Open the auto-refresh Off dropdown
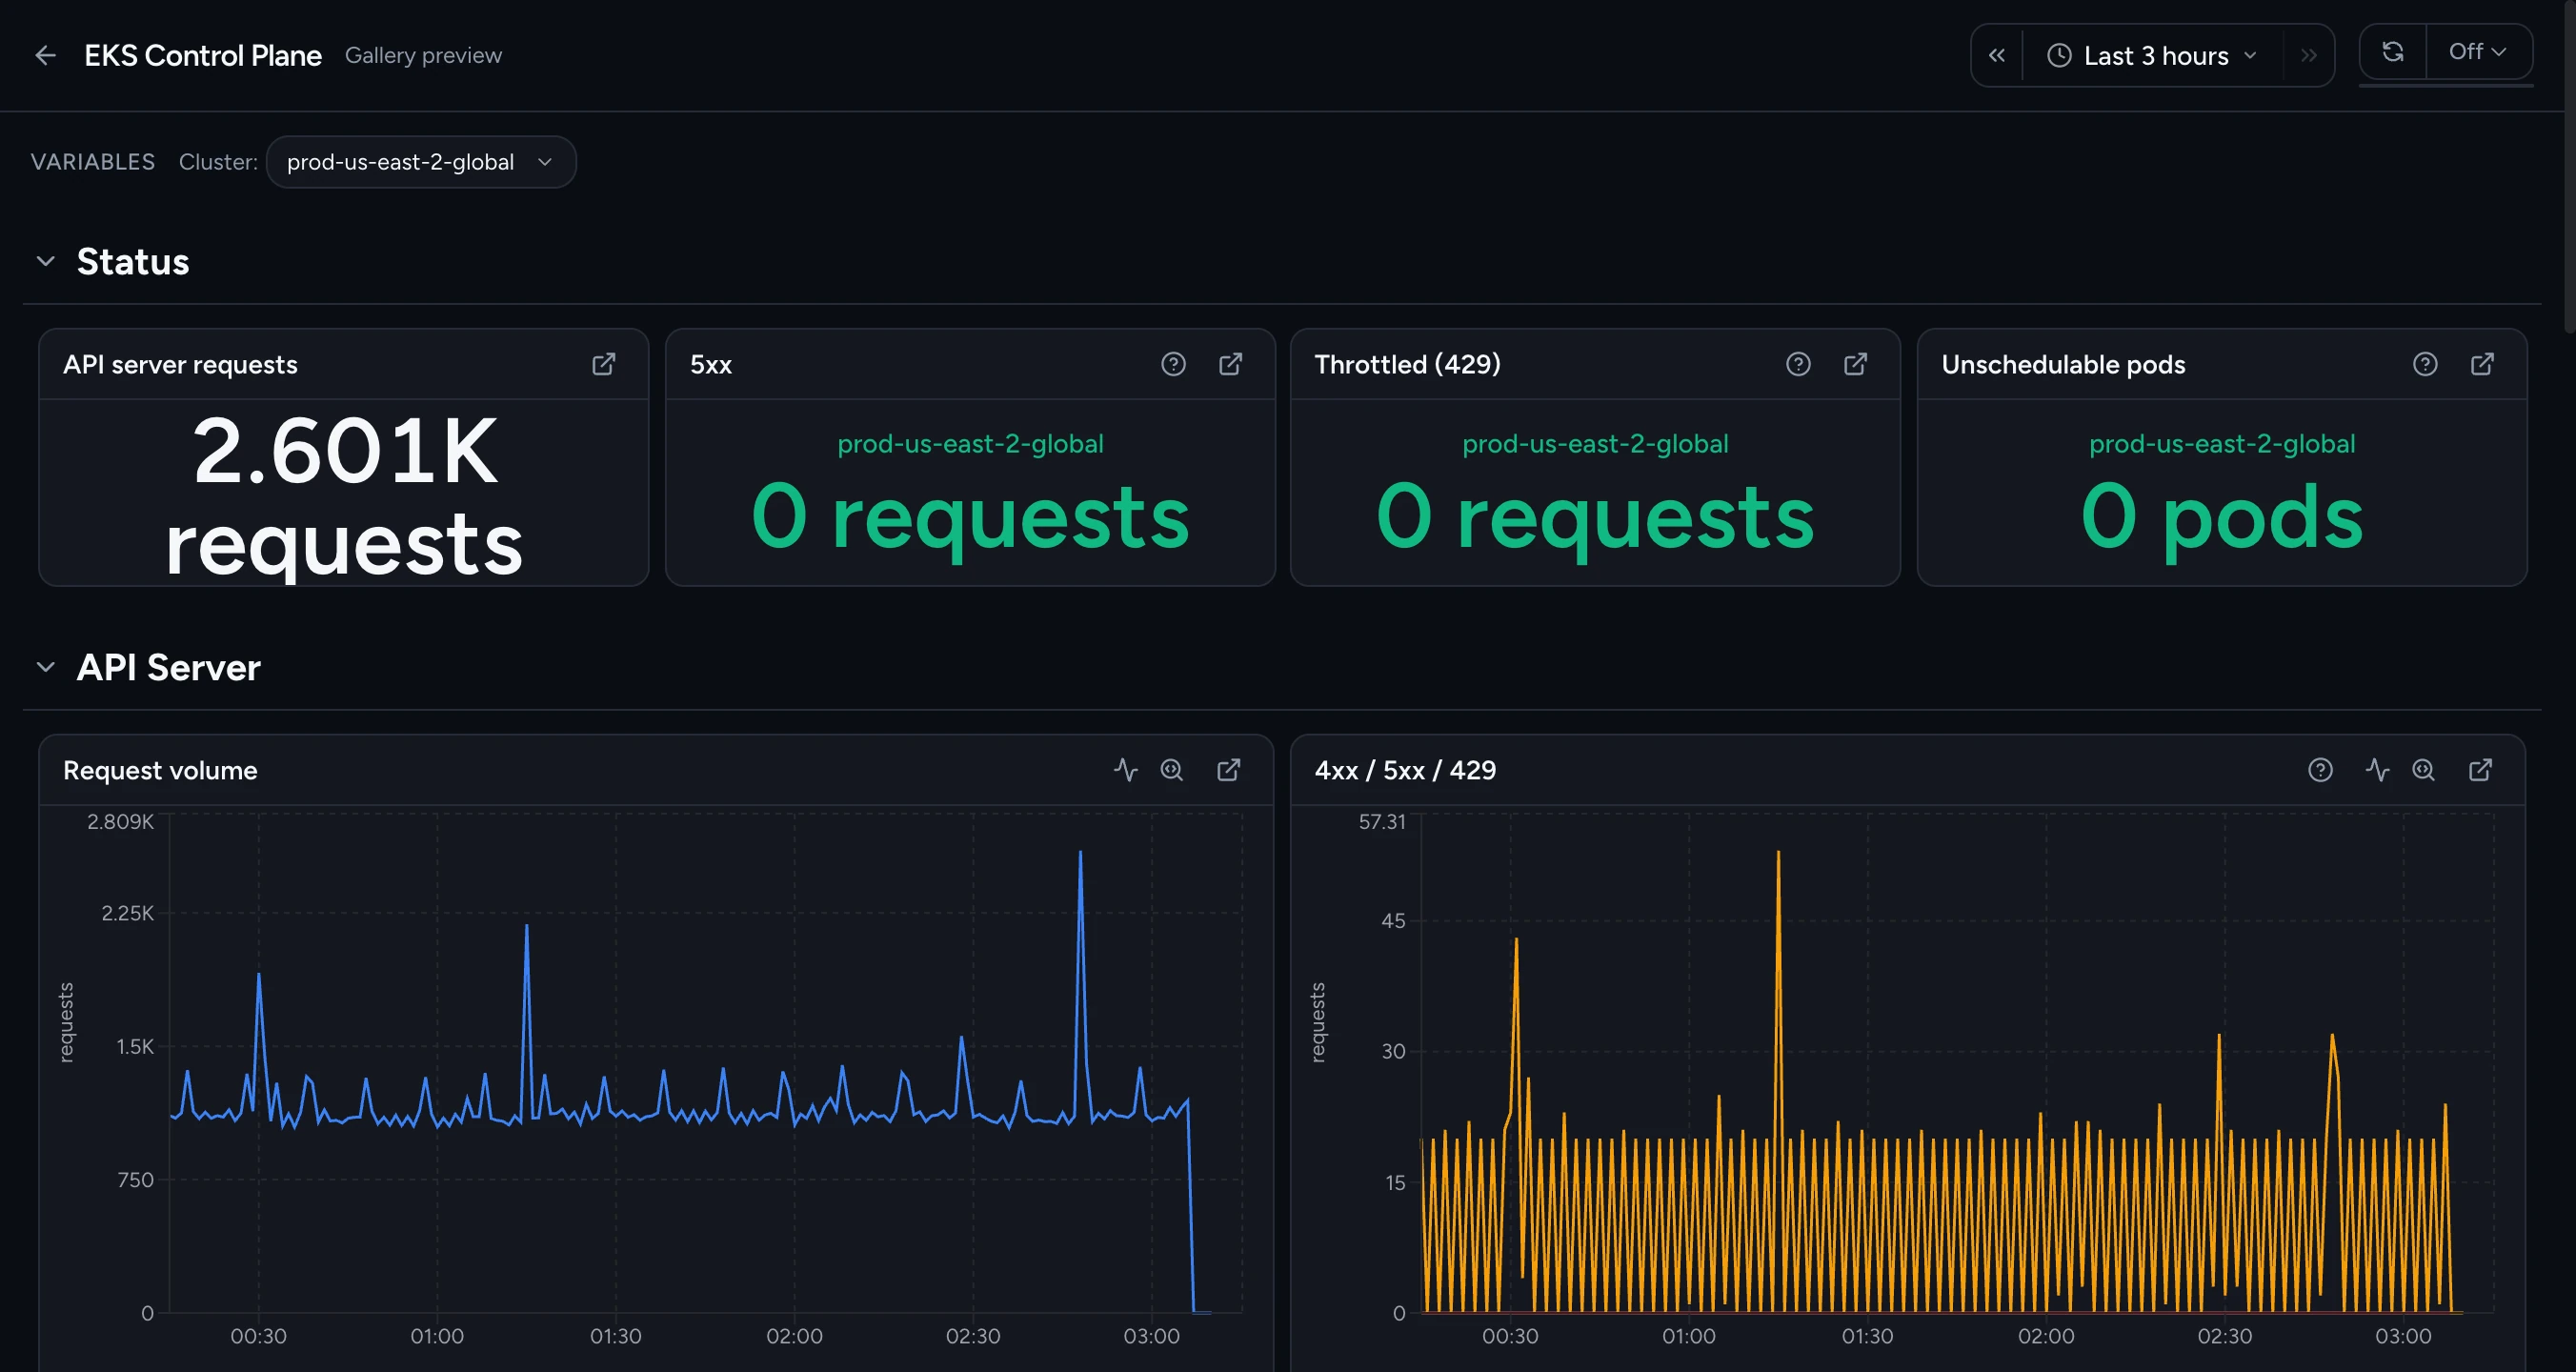Screen dimensions: 2576x1372 point(2478,51)
